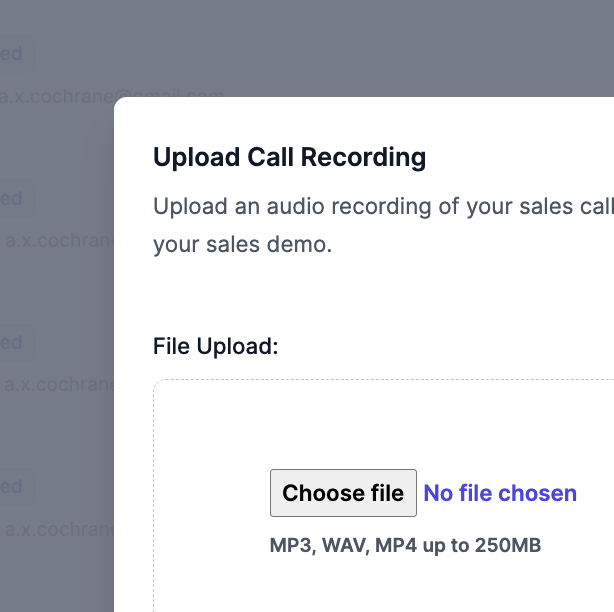The width and height of the screenshot is (614, 612).
Task: Click the blank modal area above the heading
Action: [x=360, y=118]
